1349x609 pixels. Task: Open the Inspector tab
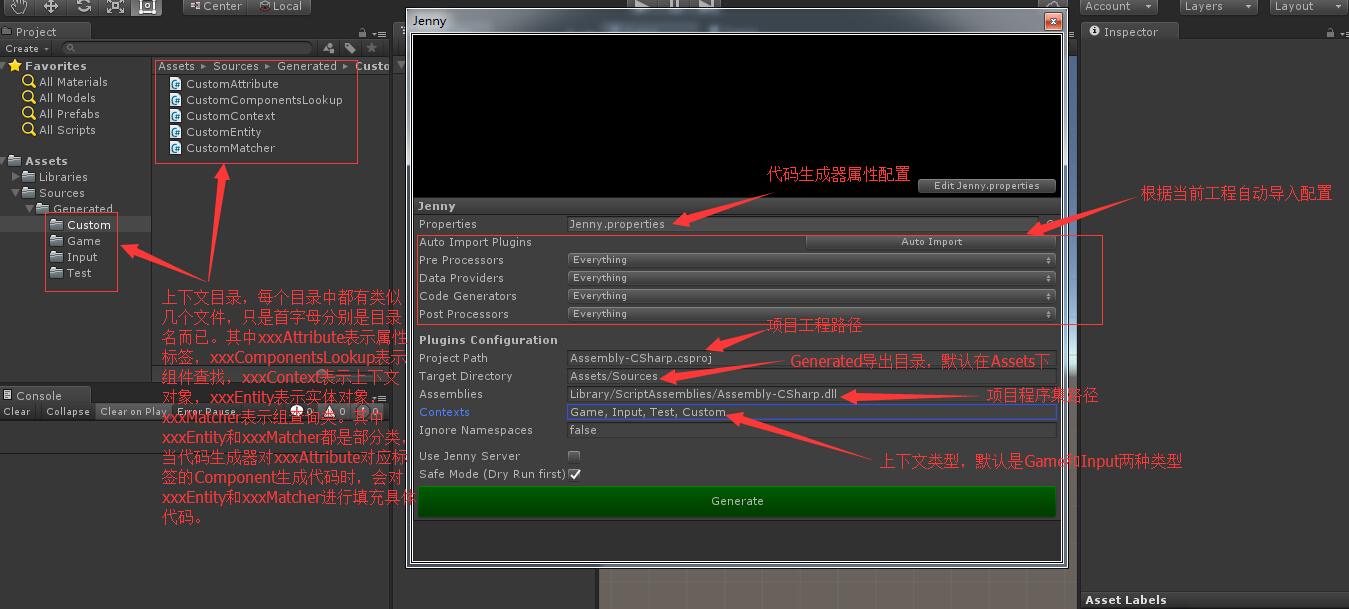pyautogui.click(x=1130, y=32)
